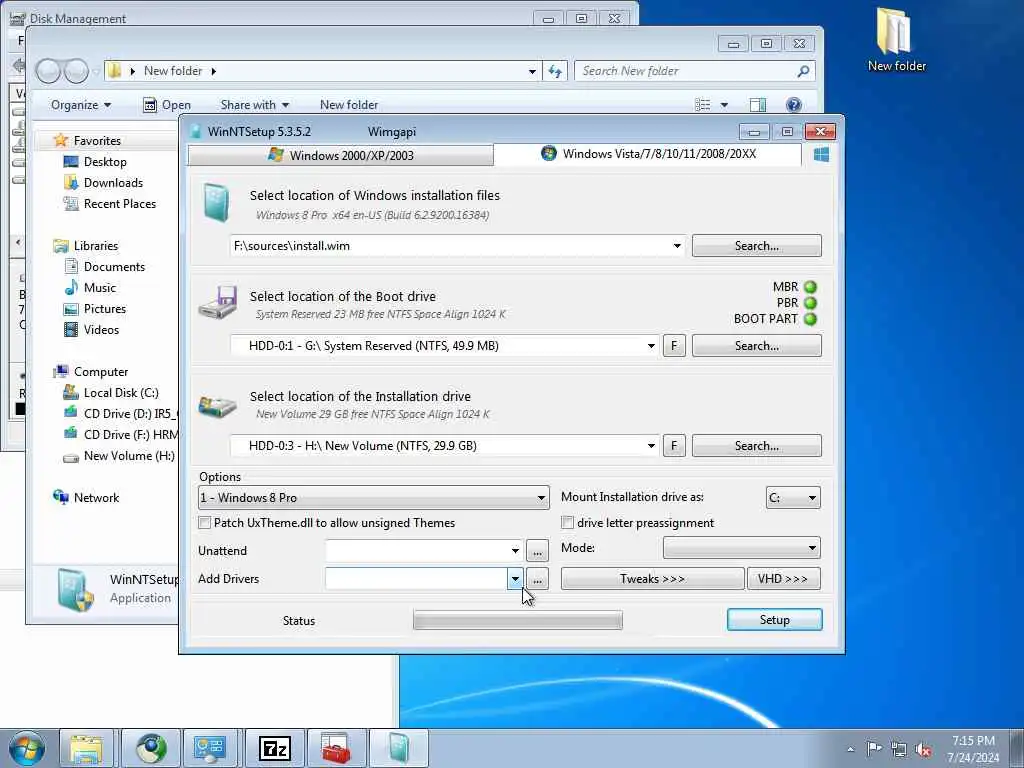The width and height of the screenshot is (1024, 768).
Task: Open VHD >>> options
Action: 783,579
